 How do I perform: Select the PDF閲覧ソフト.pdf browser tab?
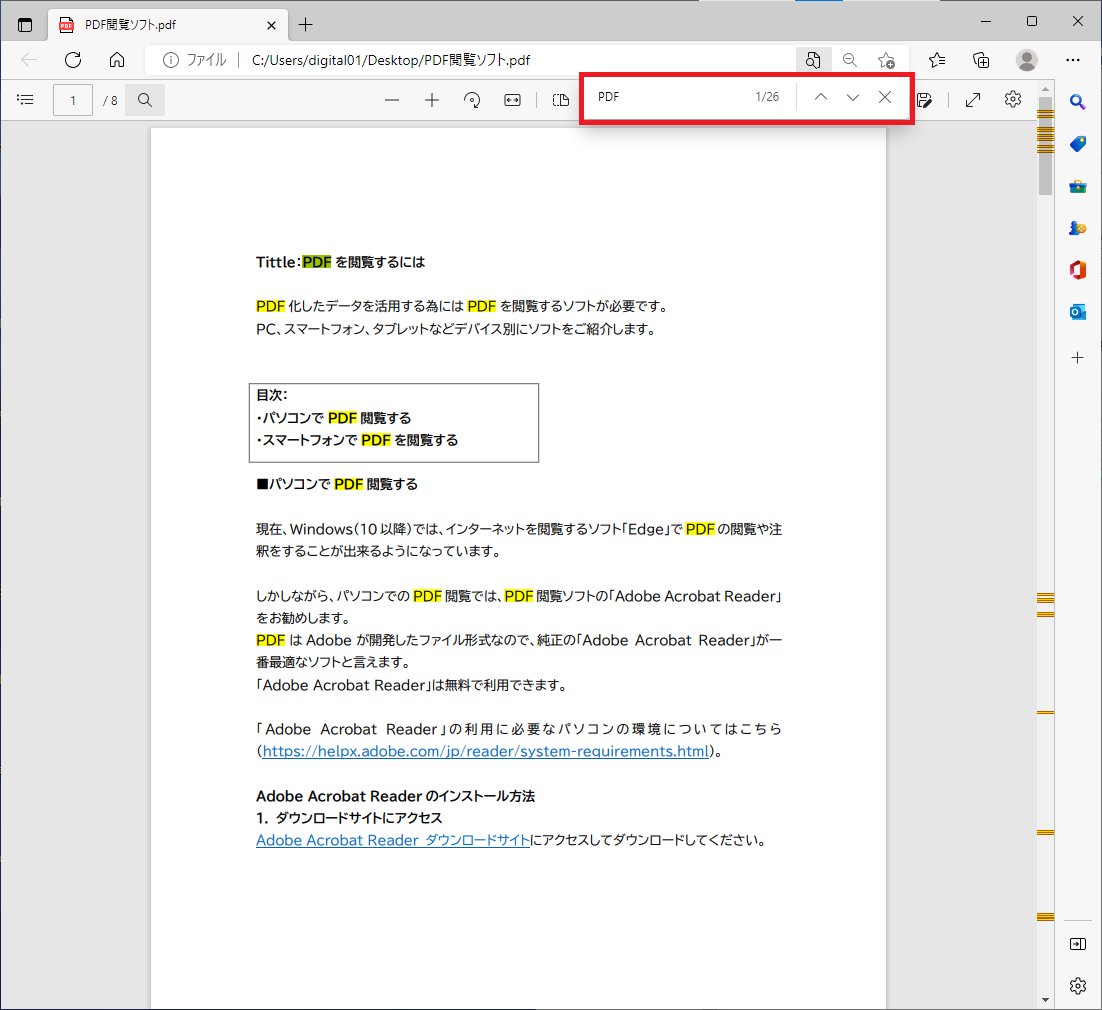pos(168,25)
